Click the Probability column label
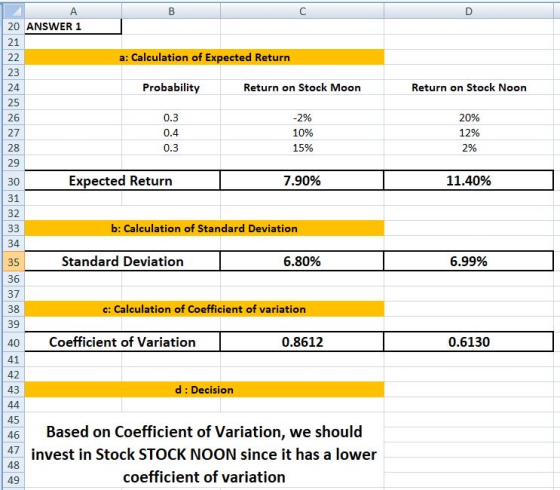The width and height of the screenshot is (560, 490). tap(171, 88)
